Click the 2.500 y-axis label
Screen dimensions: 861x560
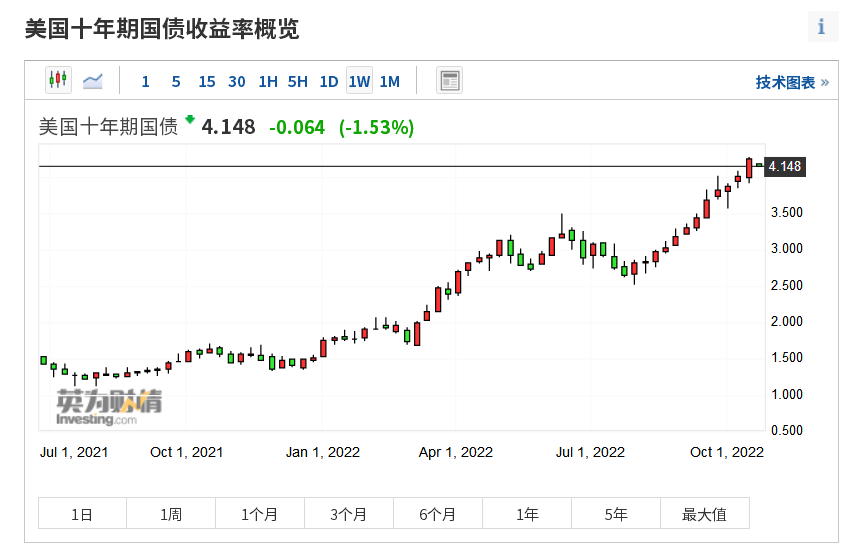coord(787,285)
